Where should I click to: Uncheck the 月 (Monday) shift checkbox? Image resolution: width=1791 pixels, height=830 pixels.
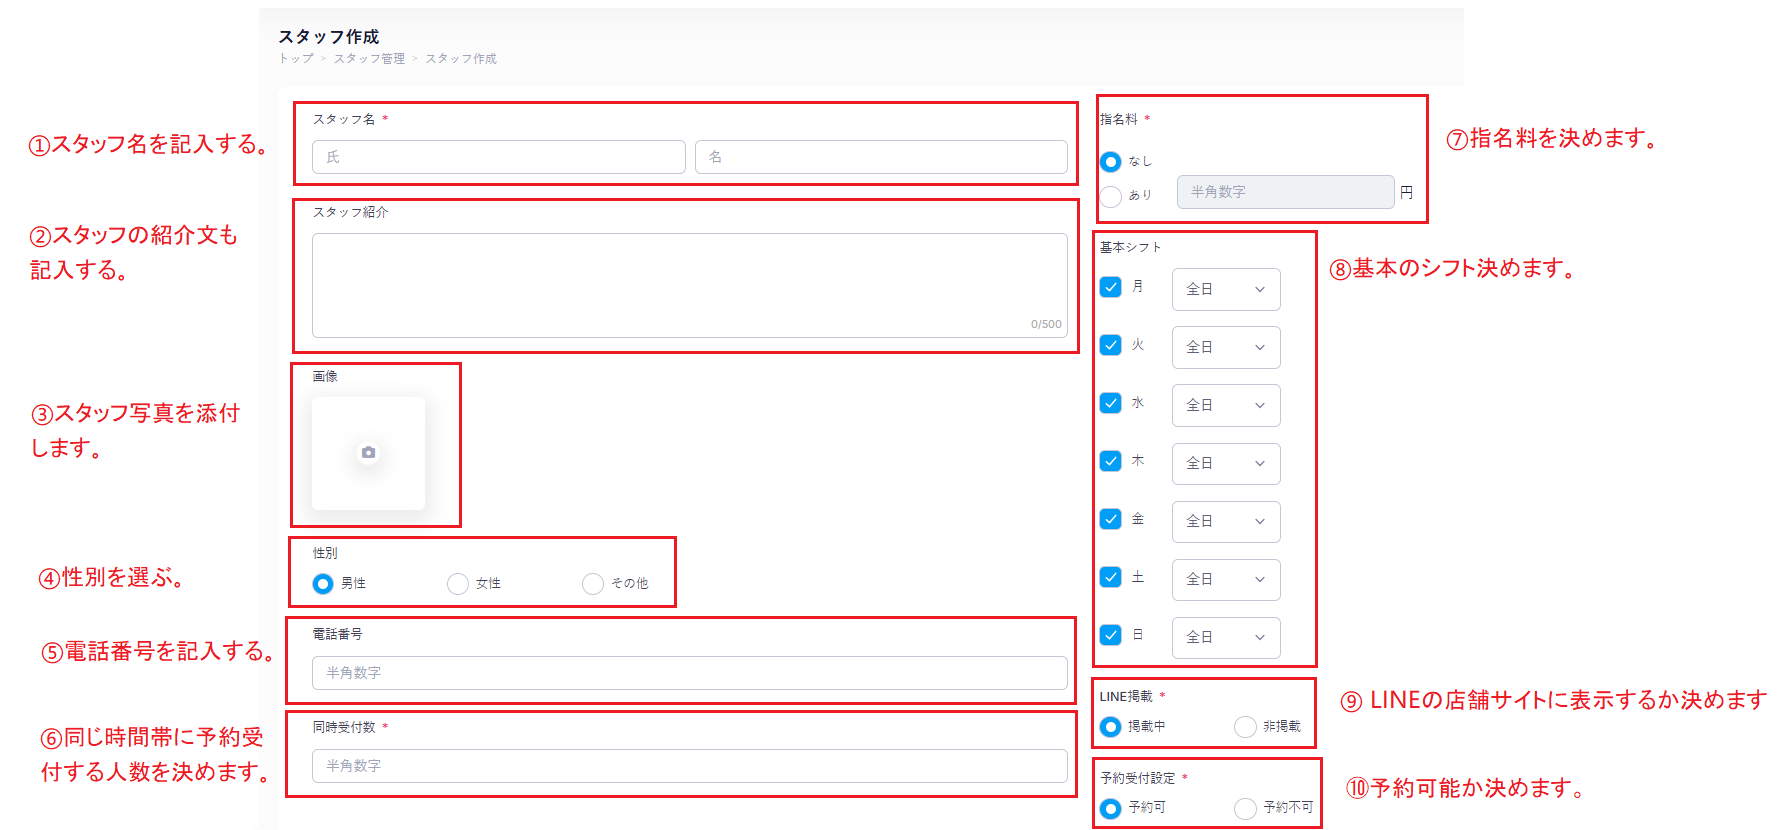pos(1110,287)
